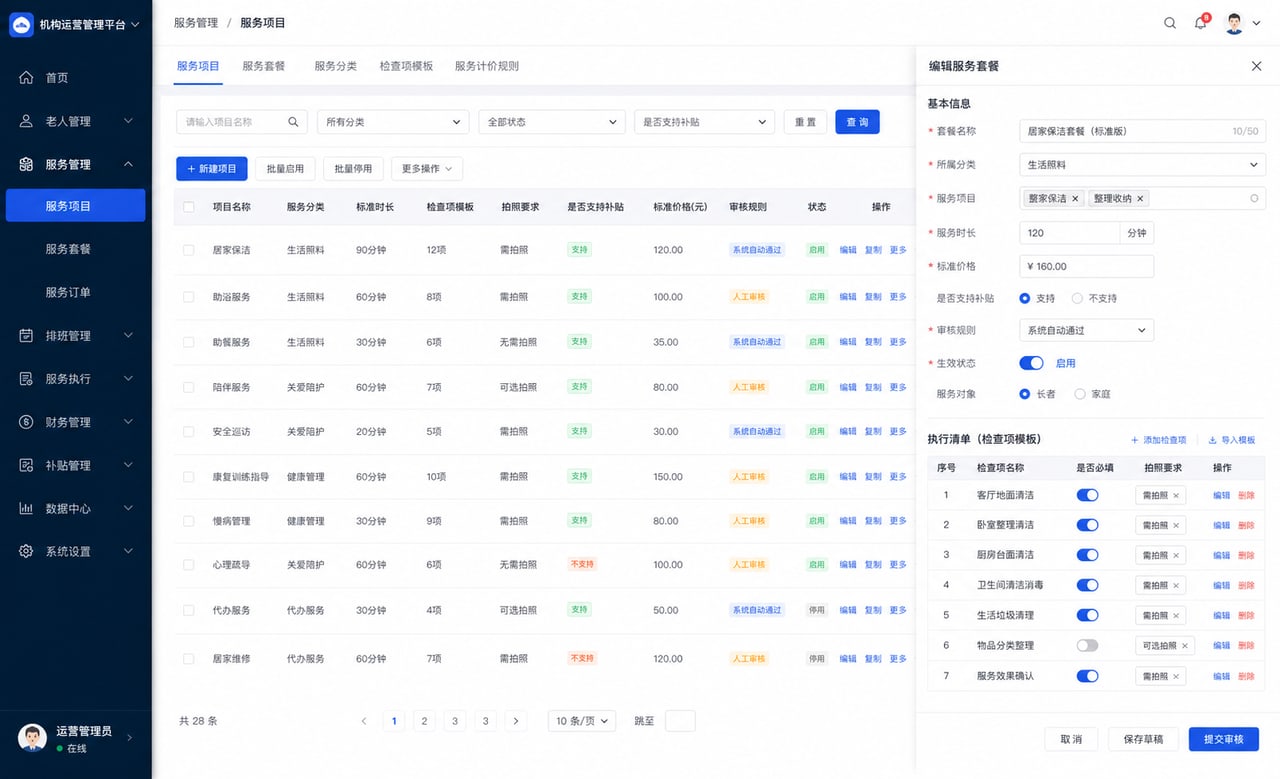Switch to the 检查项模板 tab
Viewport: 1280px width, 779px height.
point(406,66)
